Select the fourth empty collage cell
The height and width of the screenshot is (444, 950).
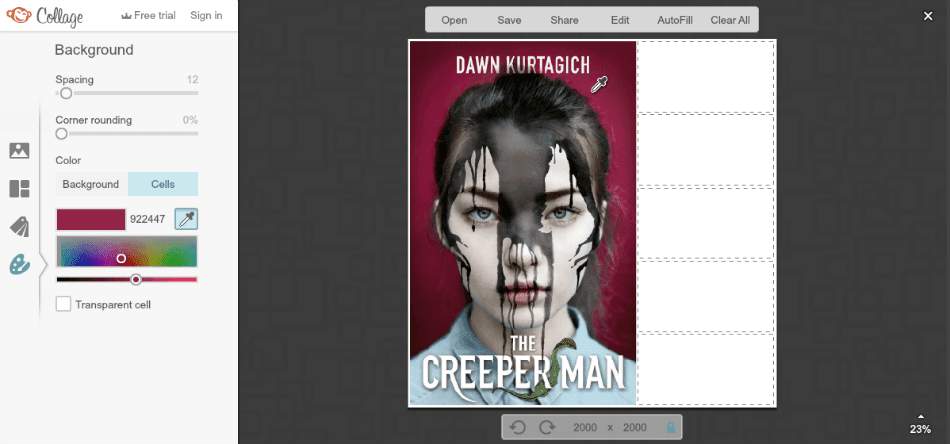[x=706, y=296]
